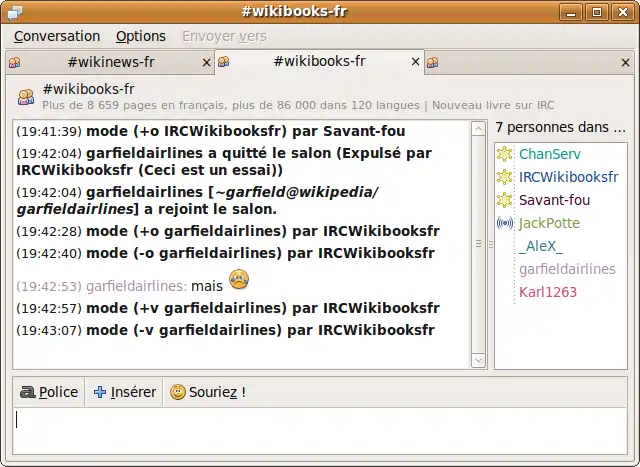
Task: Click the #wikibooks-fr channel icon beside the topic
Action: click(x=26, y=96)
